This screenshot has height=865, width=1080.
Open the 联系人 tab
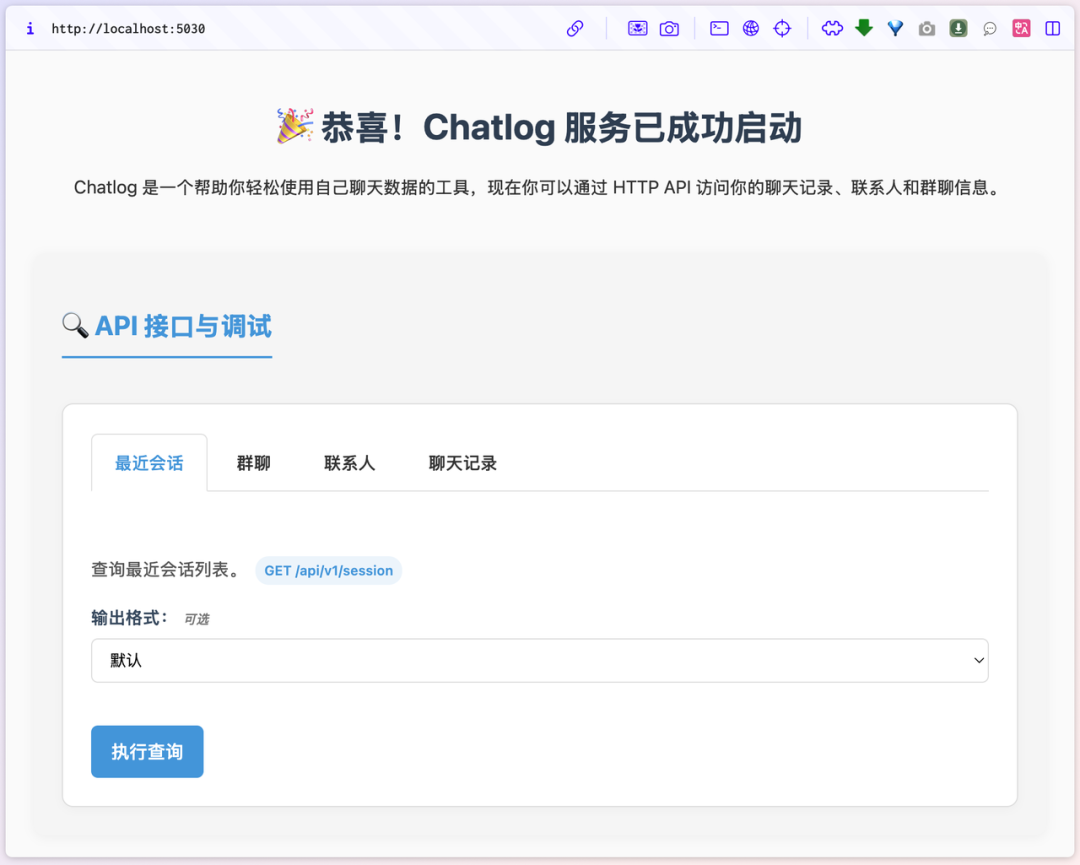(349, 463)
